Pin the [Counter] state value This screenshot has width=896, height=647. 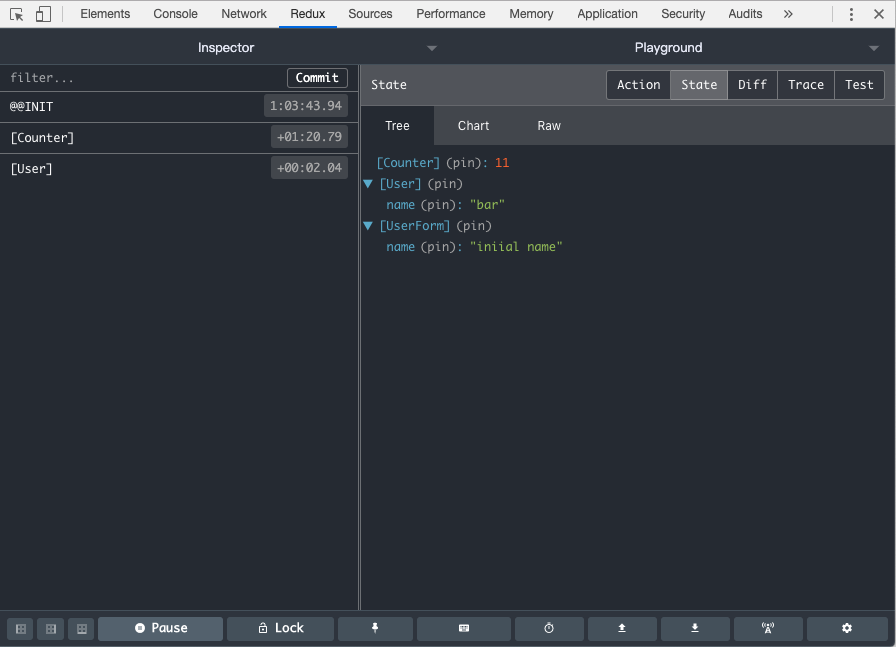[463, 163]
